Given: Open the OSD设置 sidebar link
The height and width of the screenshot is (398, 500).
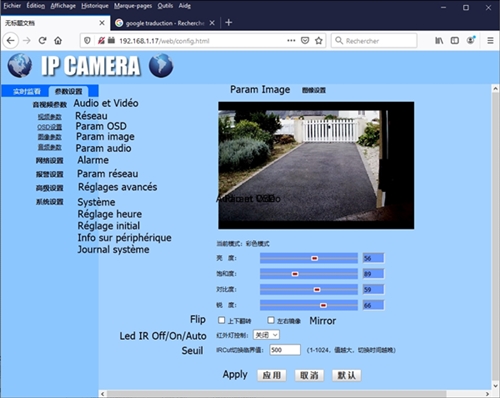Looking at the screenshot, I should (50, 127).
